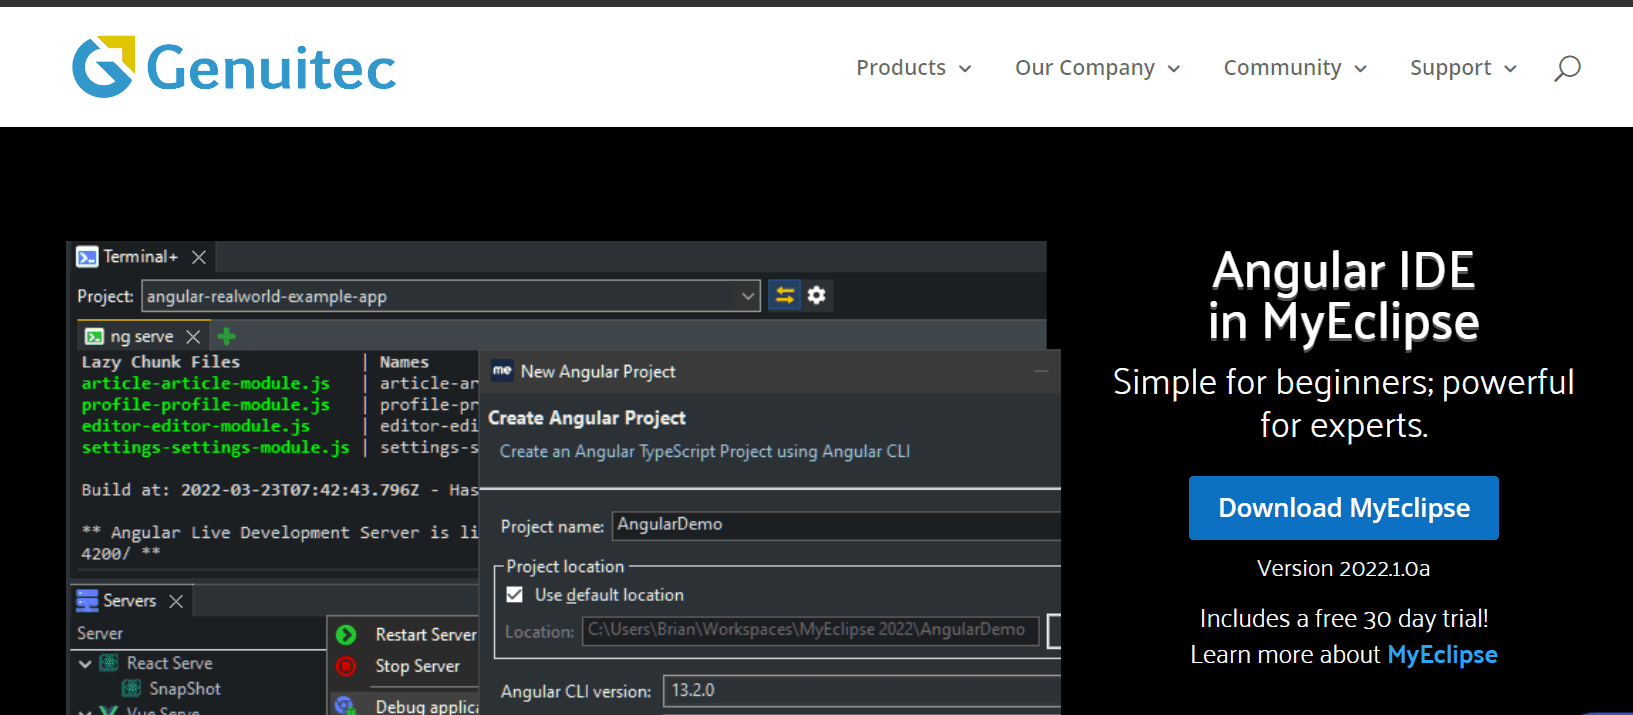
Task: Click the 'Version 2022.1.0a' text
Action: click(1344, 568)
